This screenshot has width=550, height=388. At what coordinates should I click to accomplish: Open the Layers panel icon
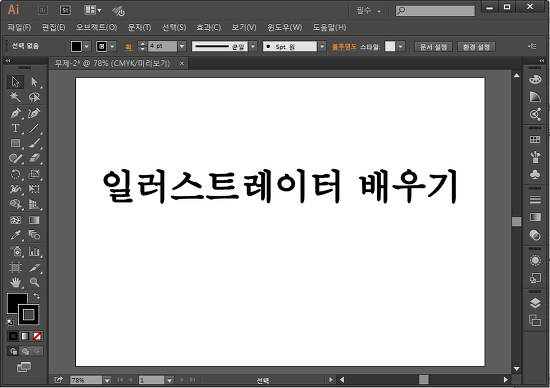(x=535, y=303)
